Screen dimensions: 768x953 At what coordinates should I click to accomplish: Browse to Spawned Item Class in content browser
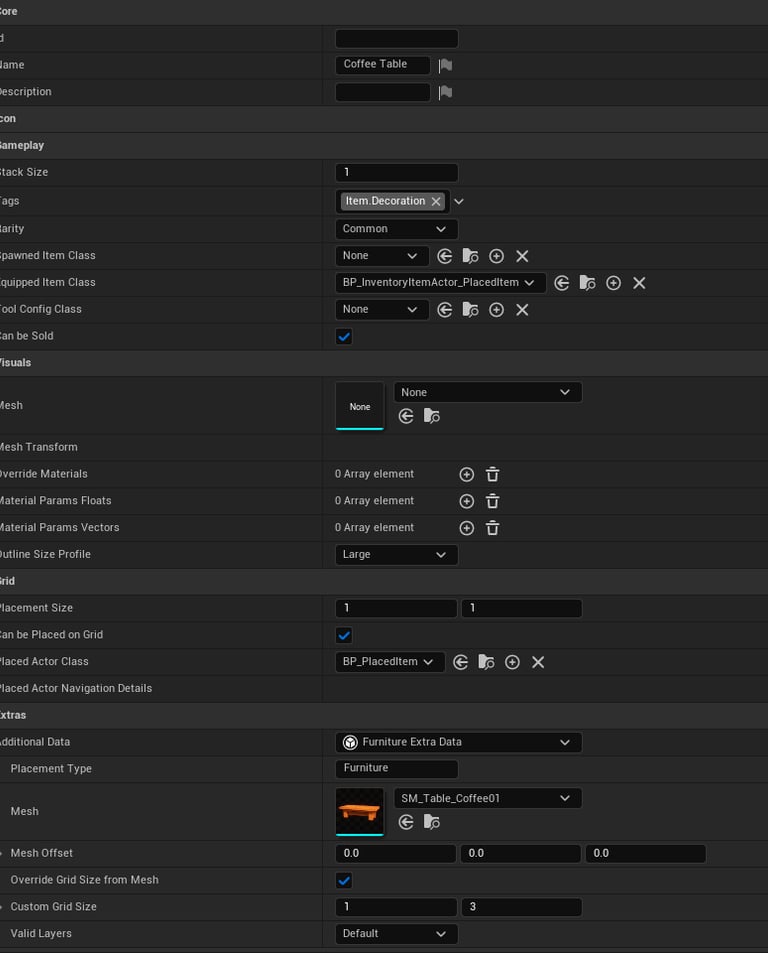pos(470,256)
